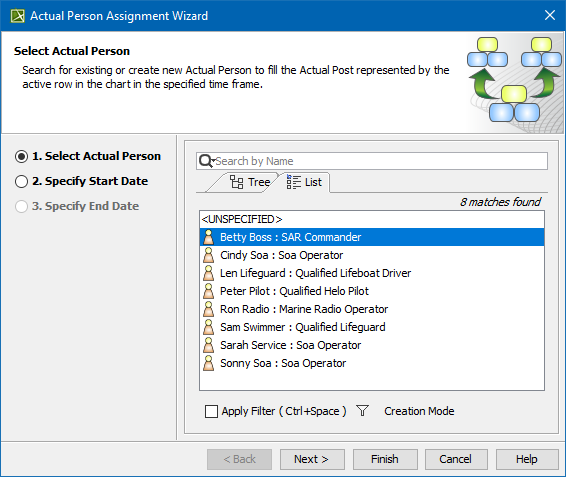Click the Next > button
Image resolution: width=566 pixels, height=477 pixels.
pos(312,459)
